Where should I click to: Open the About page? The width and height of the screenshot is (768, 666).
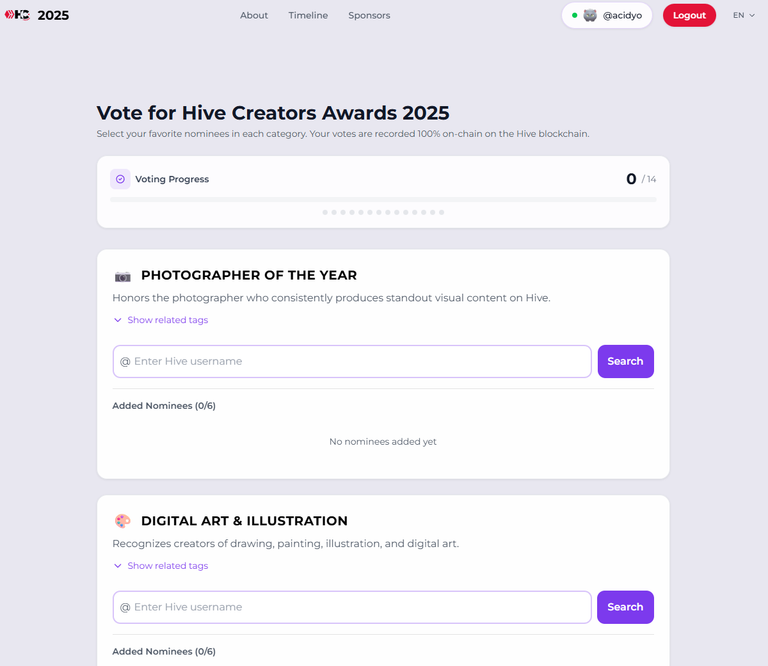254,16
